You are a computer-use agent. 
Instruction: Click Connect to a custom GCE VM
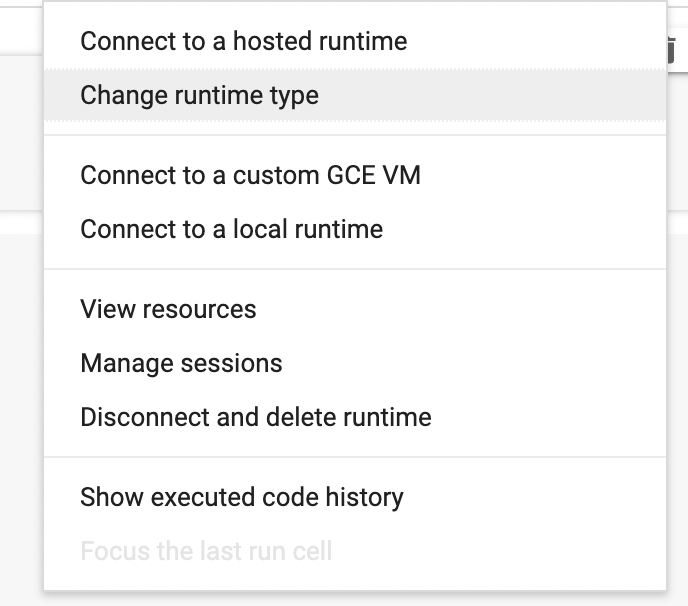click(x=250, y=176)
